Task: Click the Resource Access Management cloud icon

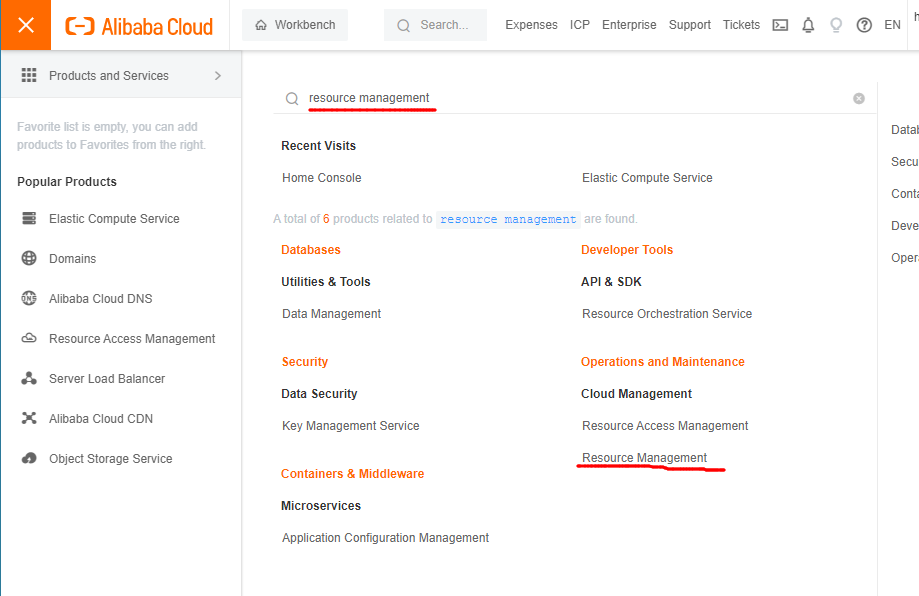Action: [29, 338]
